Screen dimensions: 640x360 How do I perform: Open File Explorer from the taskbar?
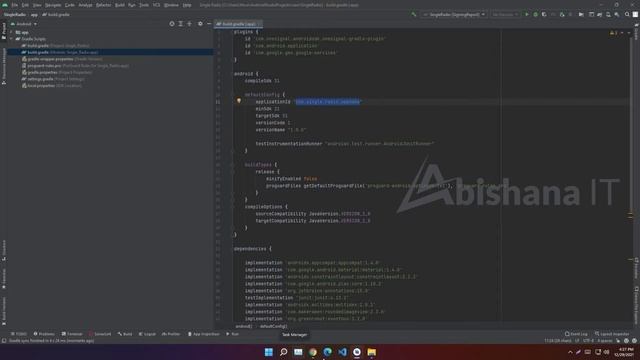click(371, 352)
